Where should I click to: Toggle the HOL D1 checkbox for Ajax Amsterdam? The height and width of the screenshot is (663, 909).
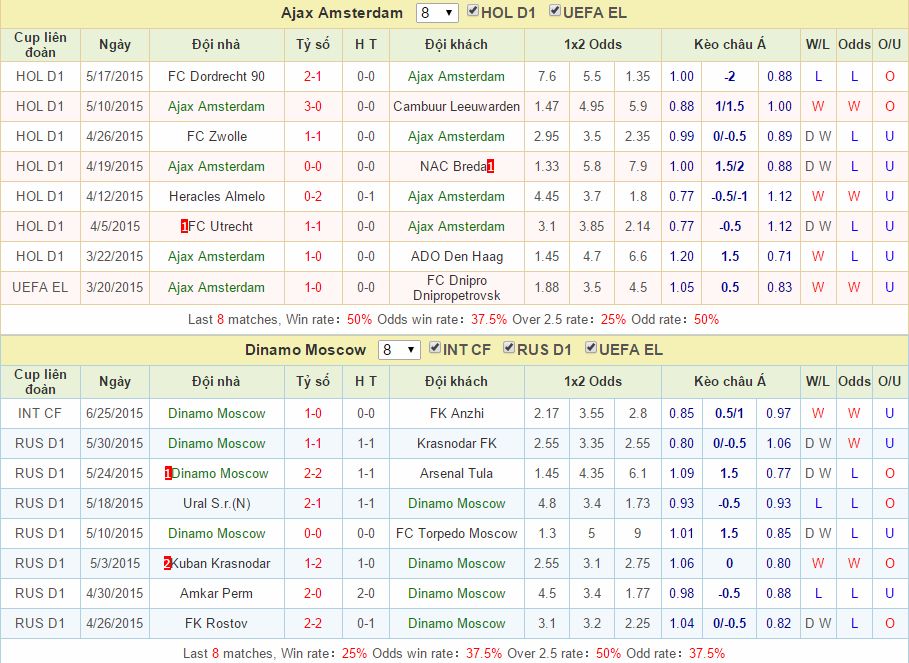473,10
